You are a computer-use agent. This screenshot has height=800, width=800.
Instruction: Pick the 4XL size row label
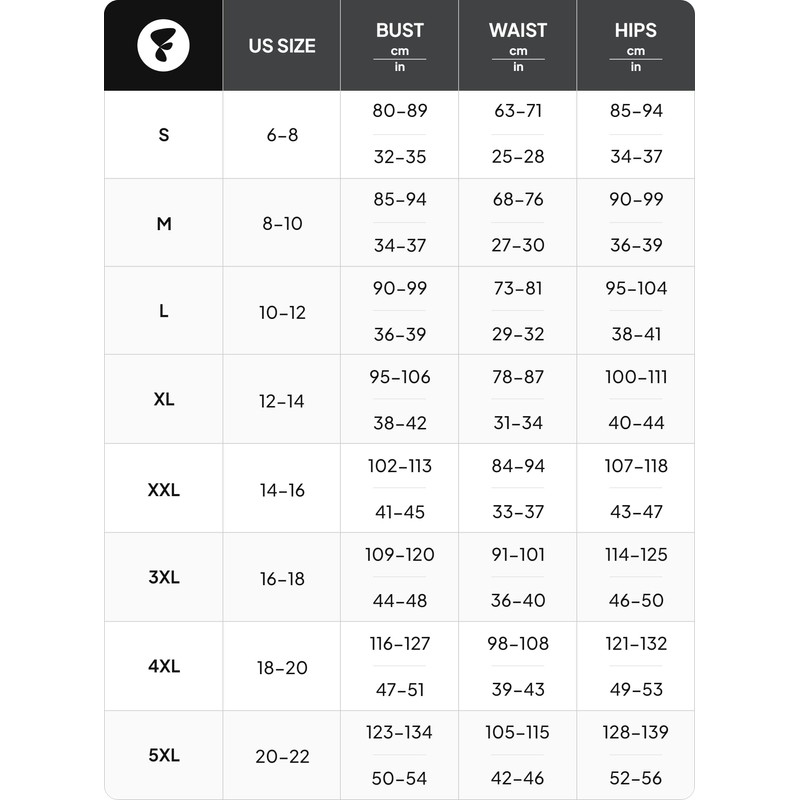point(164,667)
